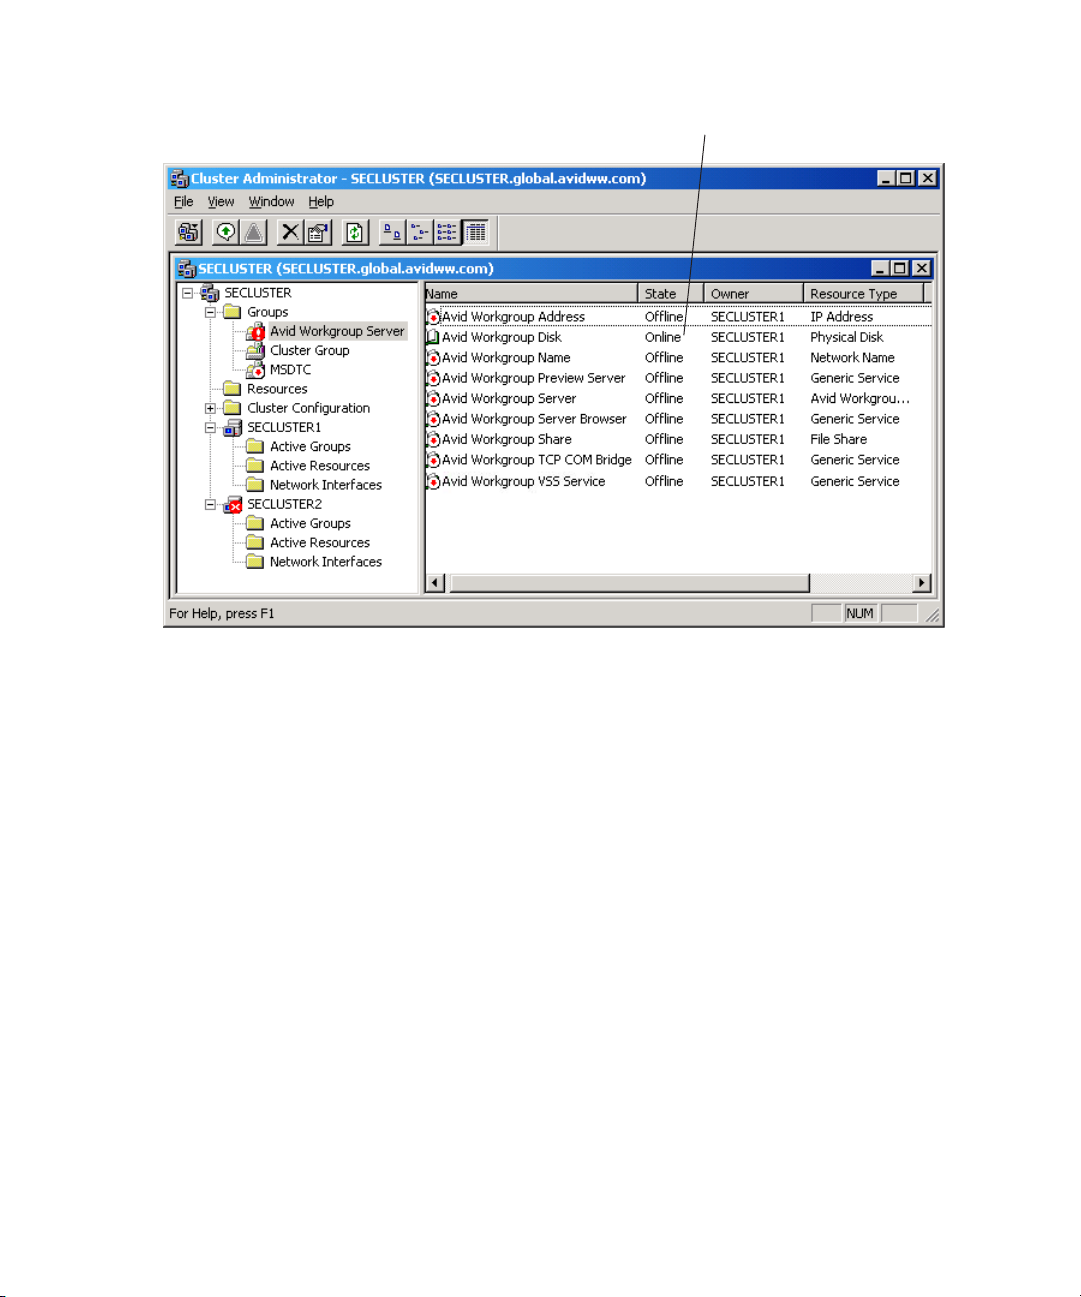Sort by the Resource Type column header
Image resolution: width=1081 pixels, height=1297 pixels.
tap(863, 293)
